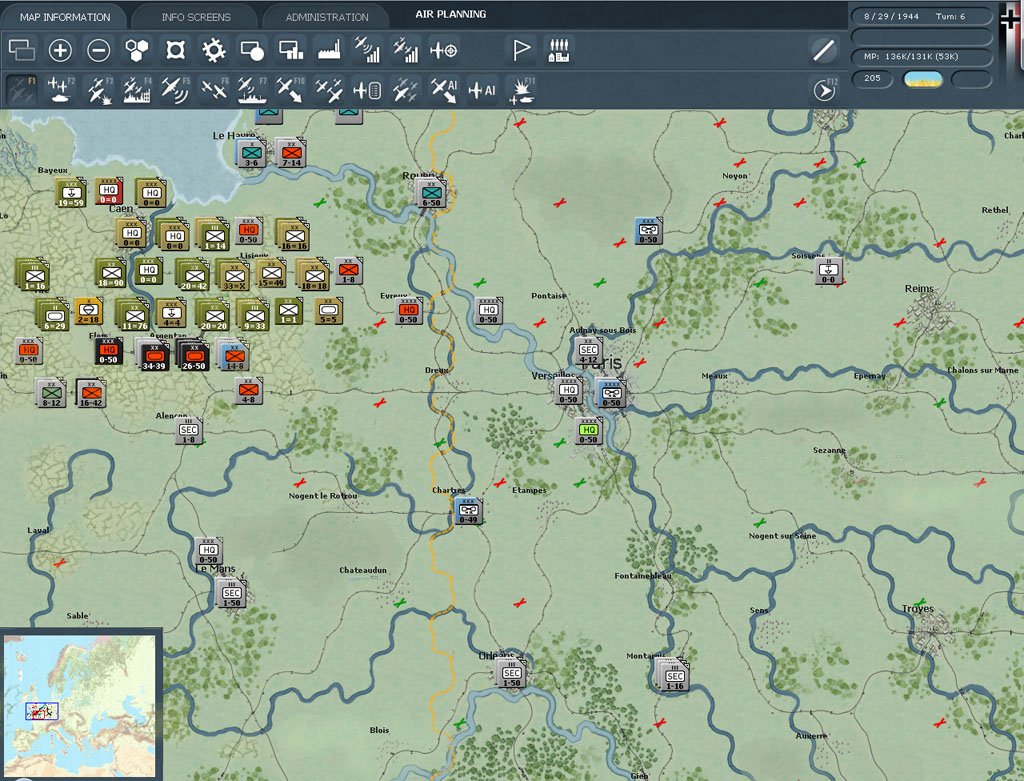Open the plane with list air directive icon
The height and width of the screenshot is (781, 1024).
coord(367,90)
